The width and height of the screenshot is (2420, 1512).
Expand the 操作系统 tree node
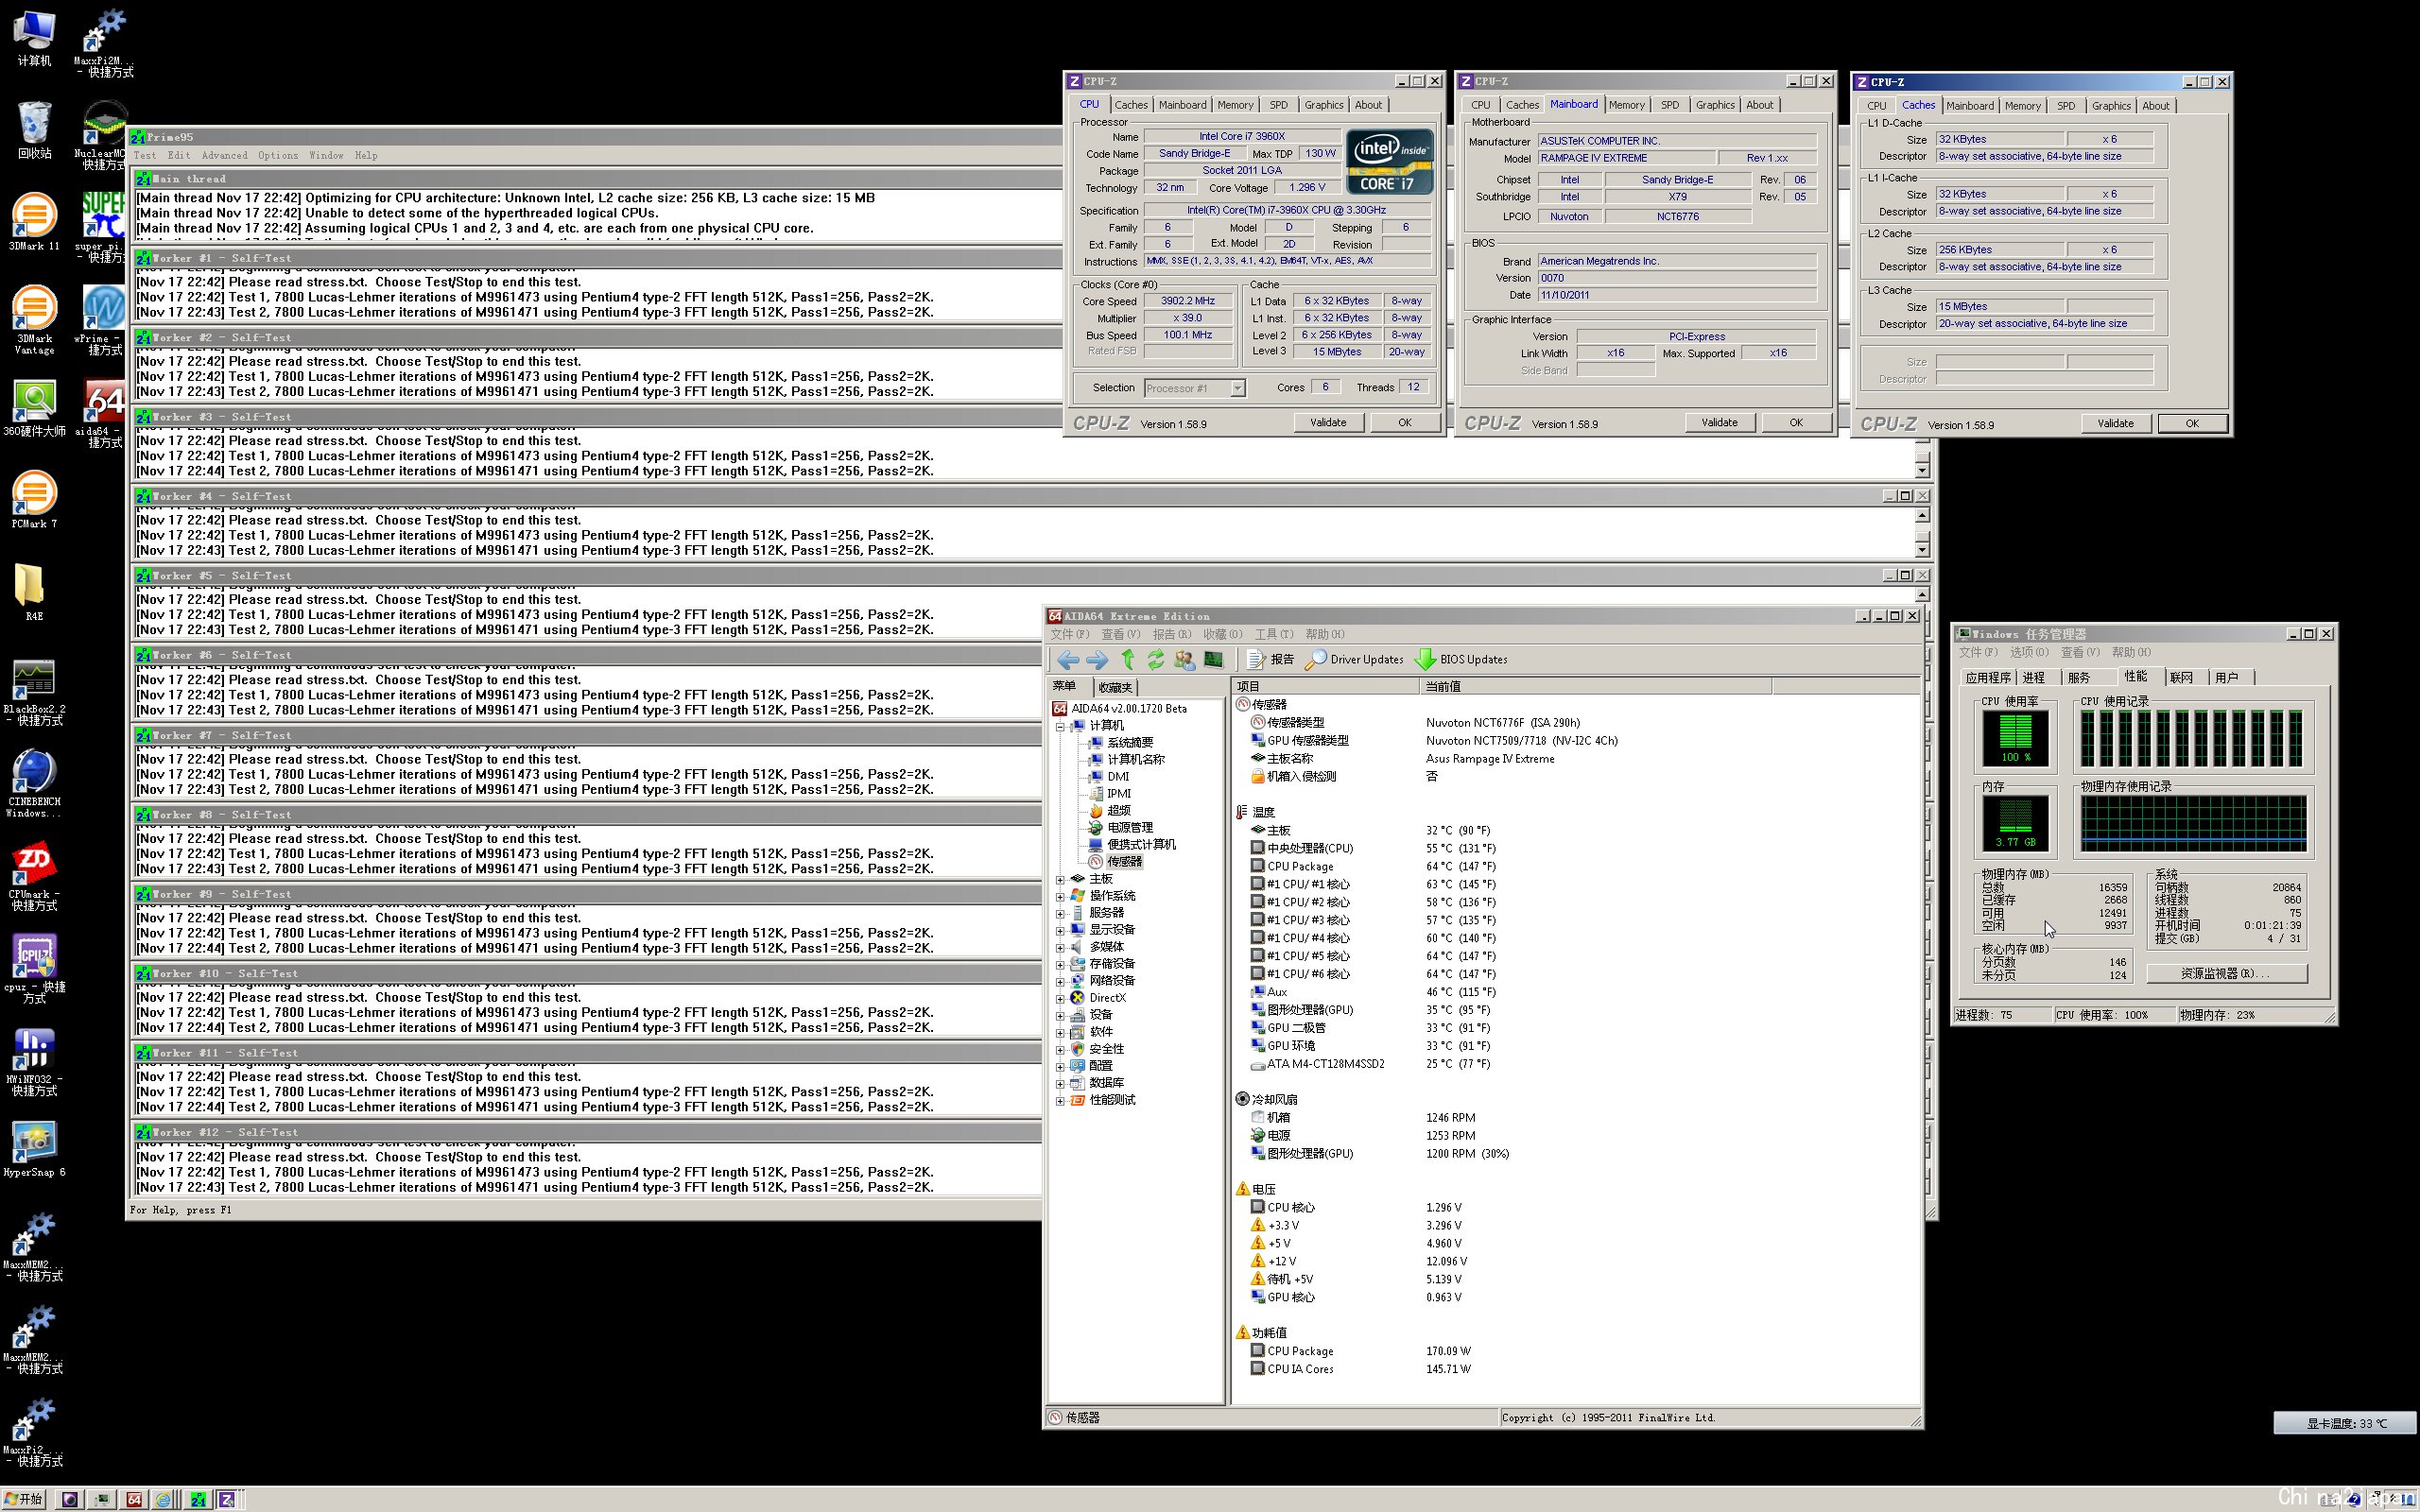1060,896
